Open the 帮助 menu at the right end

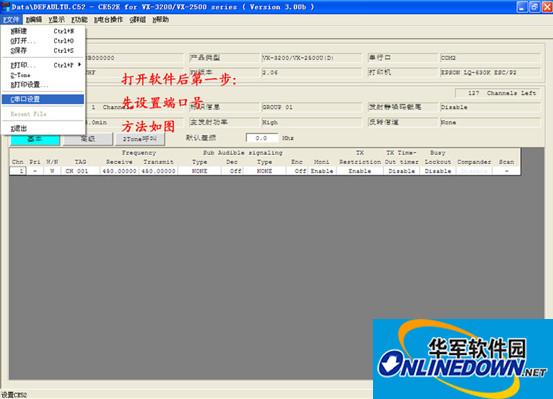tap(161, 20)
